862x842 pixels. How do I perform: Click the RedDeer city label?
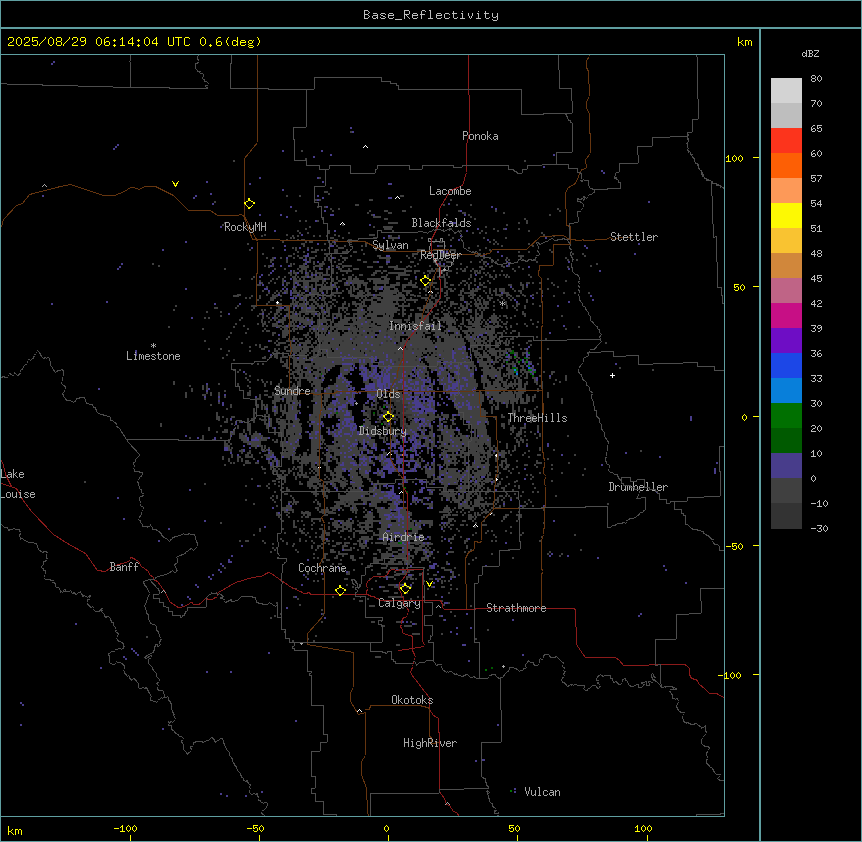tap(440, 255)
